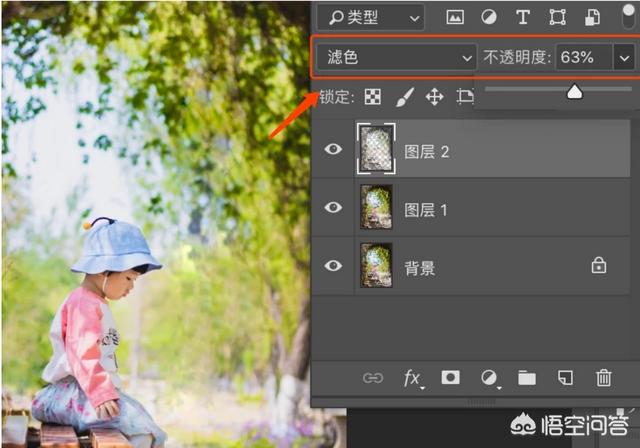Click the opacity value field 63%
This screenshot has width=640, height=448.
[584, 58]
